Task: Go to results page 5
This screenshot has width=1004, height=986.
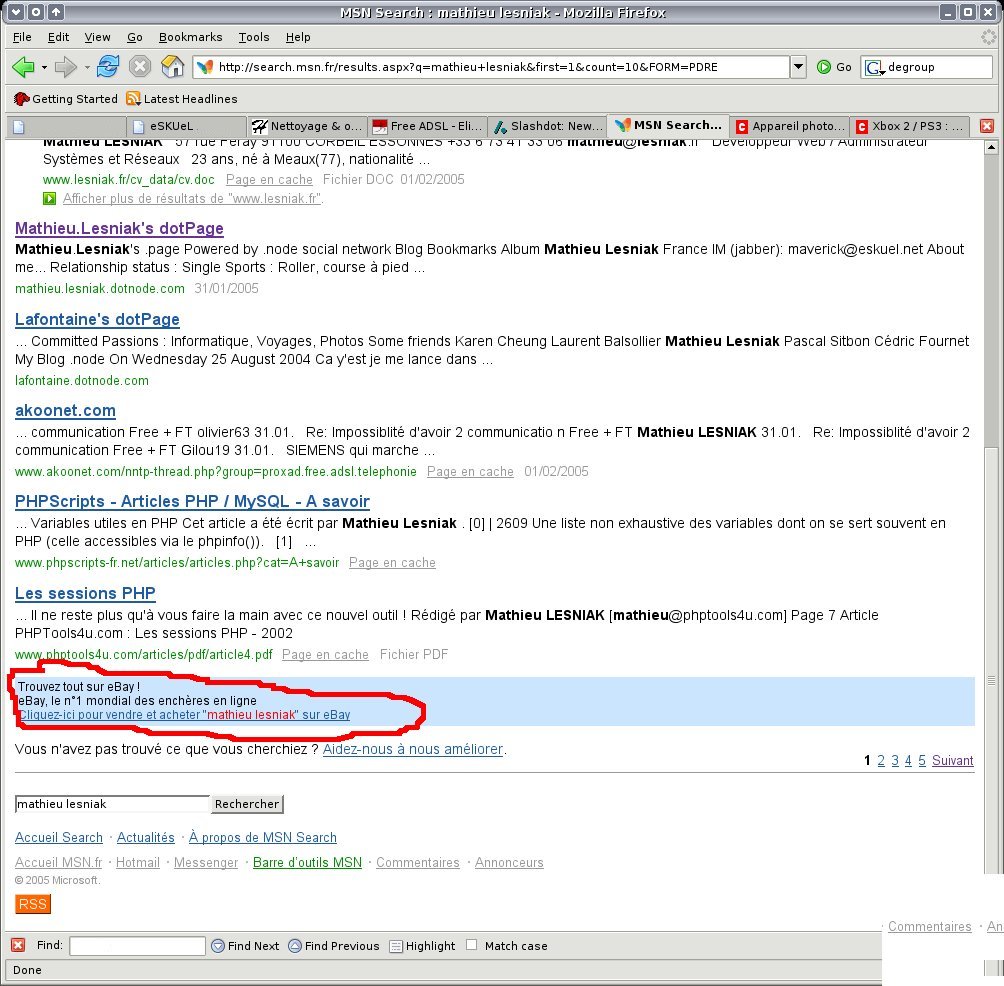Action: click(922, 761)
